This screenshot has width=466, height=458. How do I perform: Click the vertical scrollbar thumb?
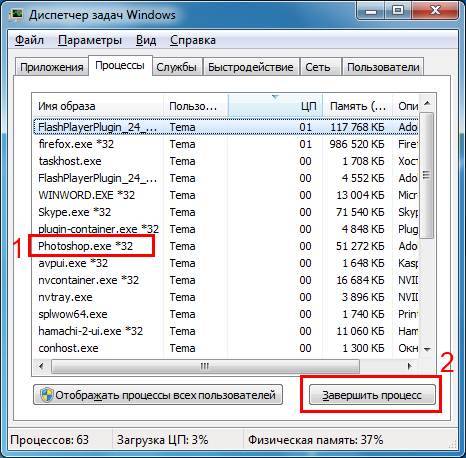click(427, 175)
